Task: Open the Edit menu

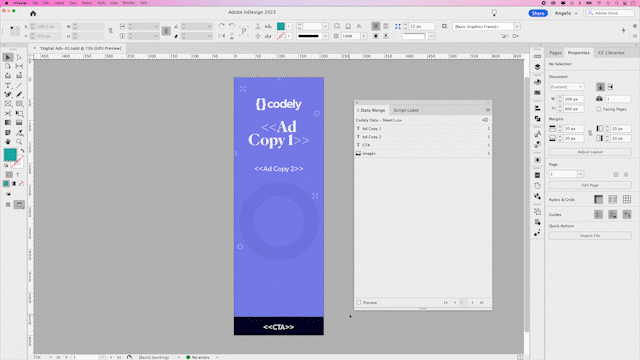Action: pyautogui.click(x=46, y=3)
